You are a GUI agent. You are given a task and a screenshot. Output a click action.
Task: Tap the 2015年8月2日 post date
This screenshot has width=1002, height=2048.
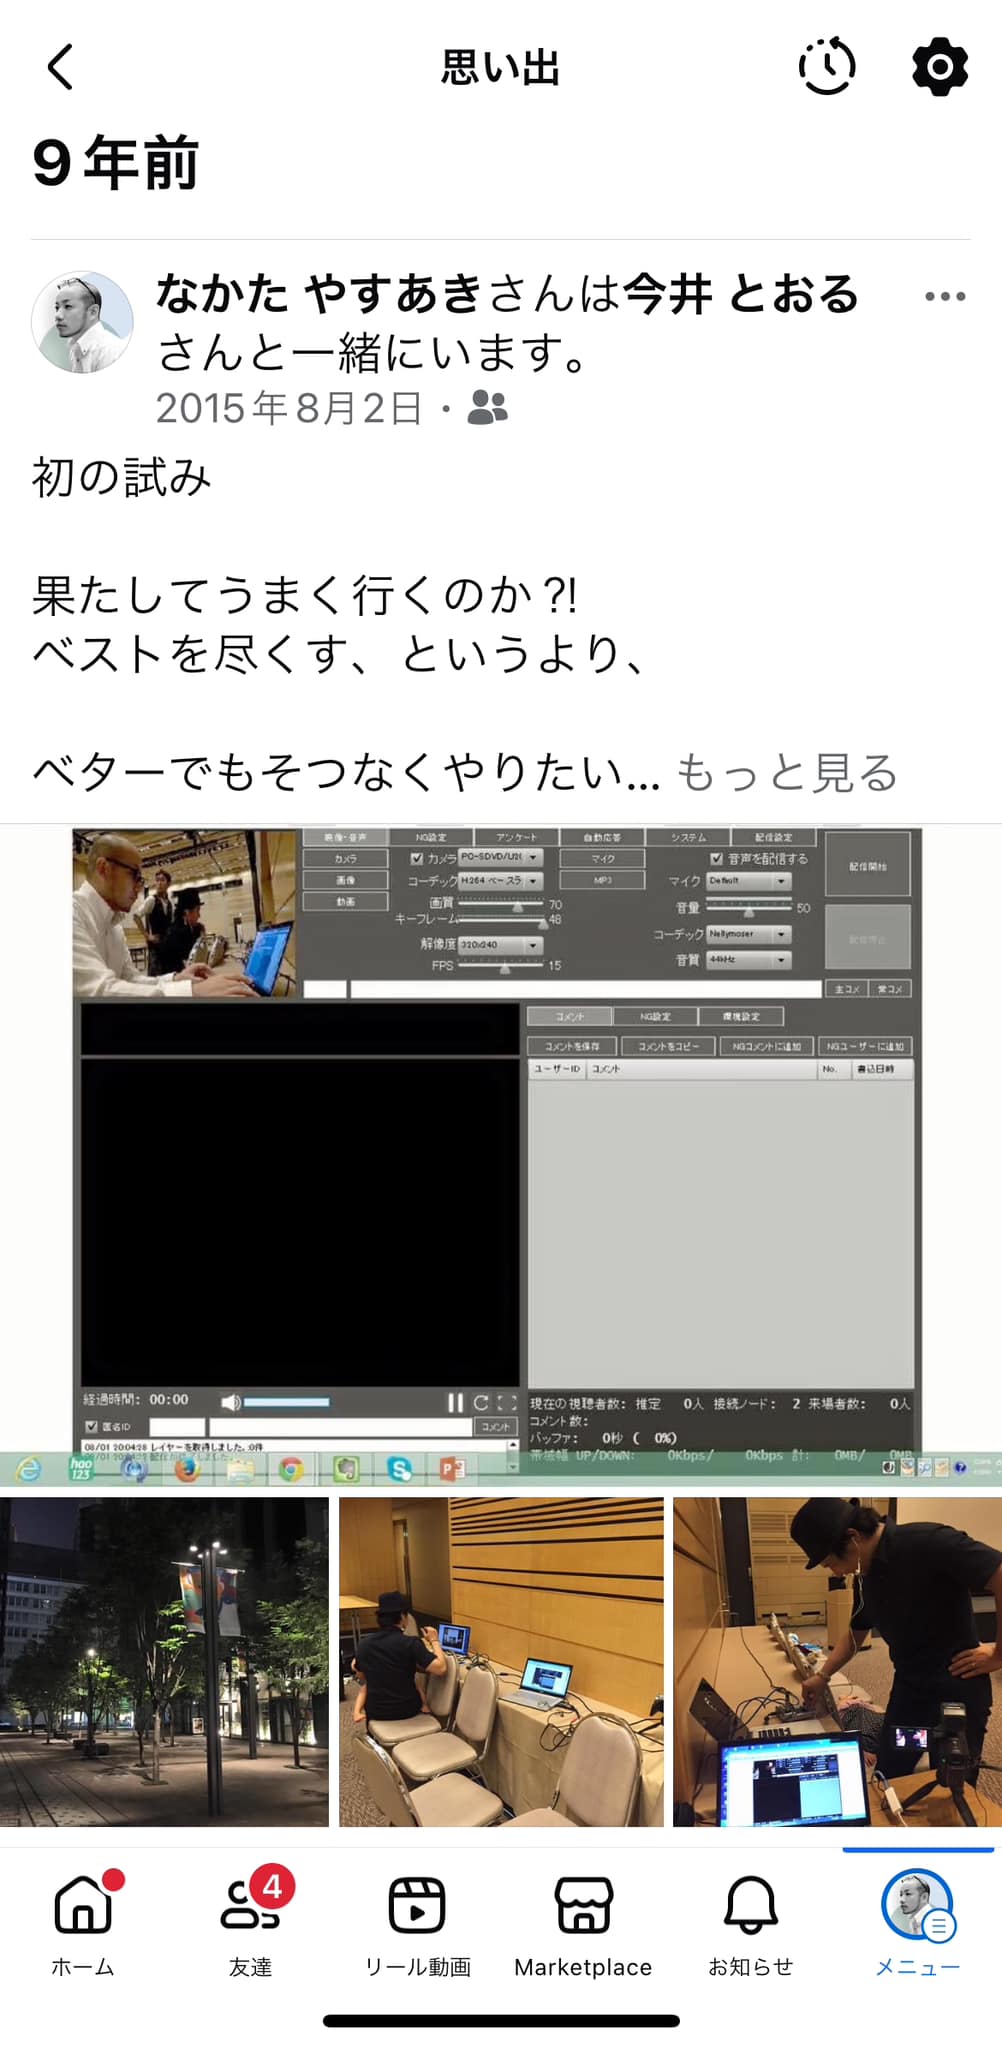point(290,408)
